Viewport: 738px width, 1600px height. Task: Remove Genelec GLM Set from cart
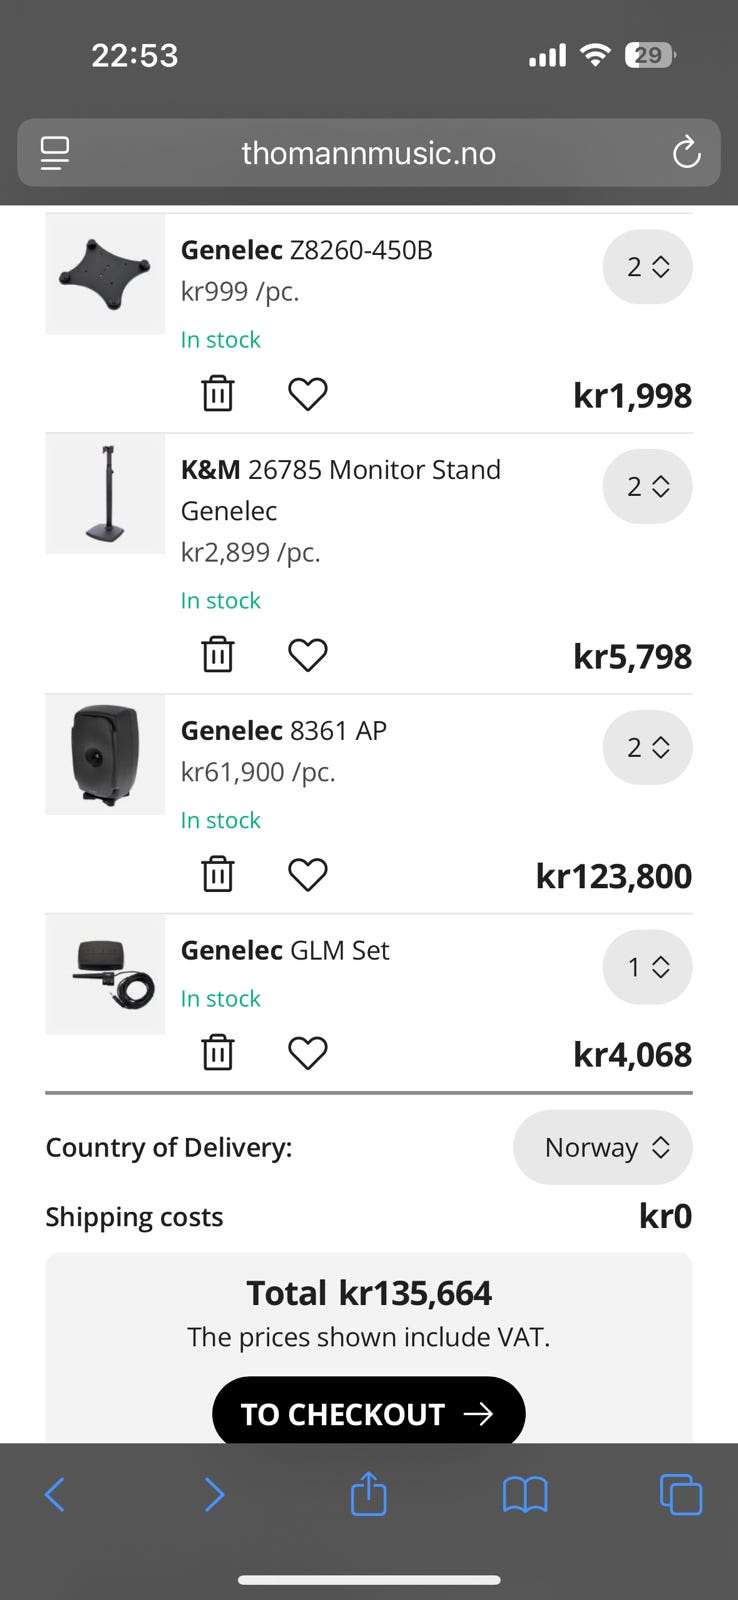coord(218,1053)
